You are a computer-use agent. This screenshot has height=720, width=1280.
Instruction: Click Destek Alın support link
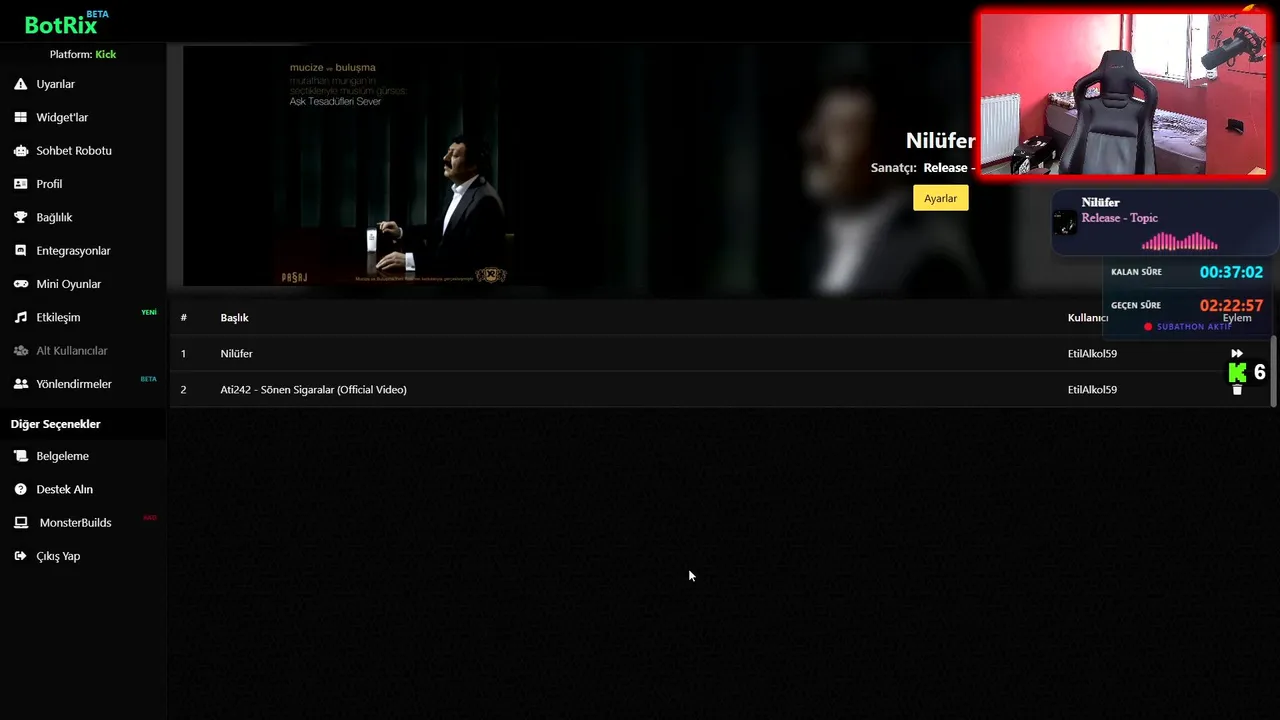[x=65, y=489]
